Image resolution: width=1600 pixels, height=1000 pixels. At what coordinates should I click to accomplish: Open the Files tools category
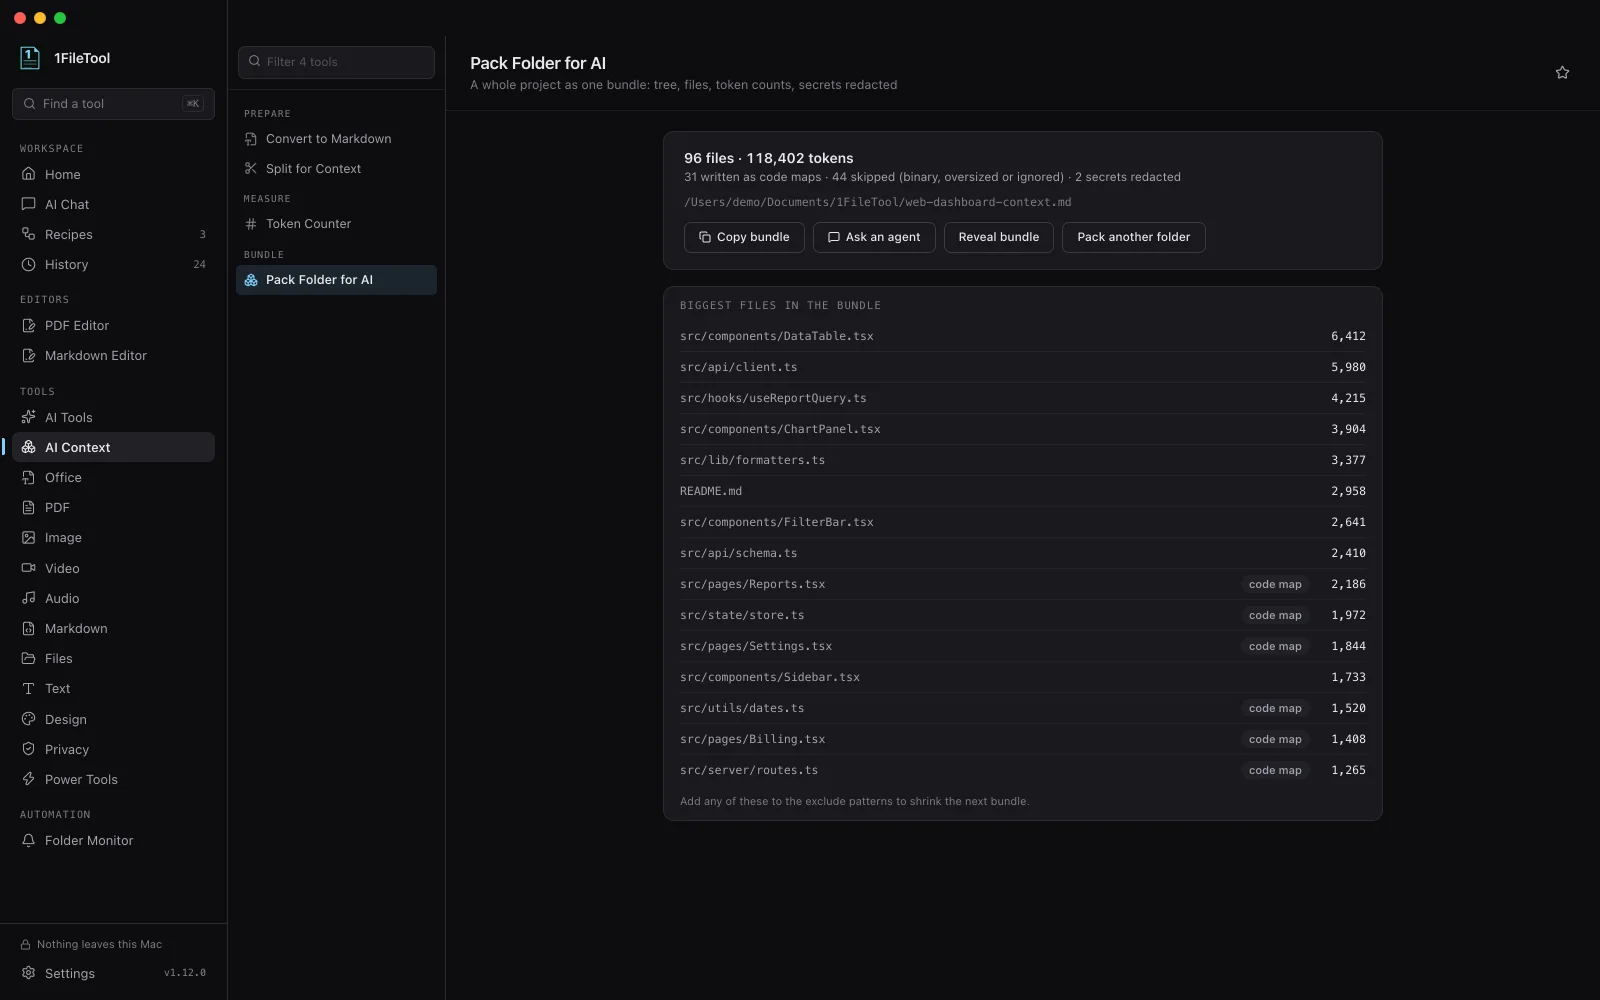click(x=113, y=658)
